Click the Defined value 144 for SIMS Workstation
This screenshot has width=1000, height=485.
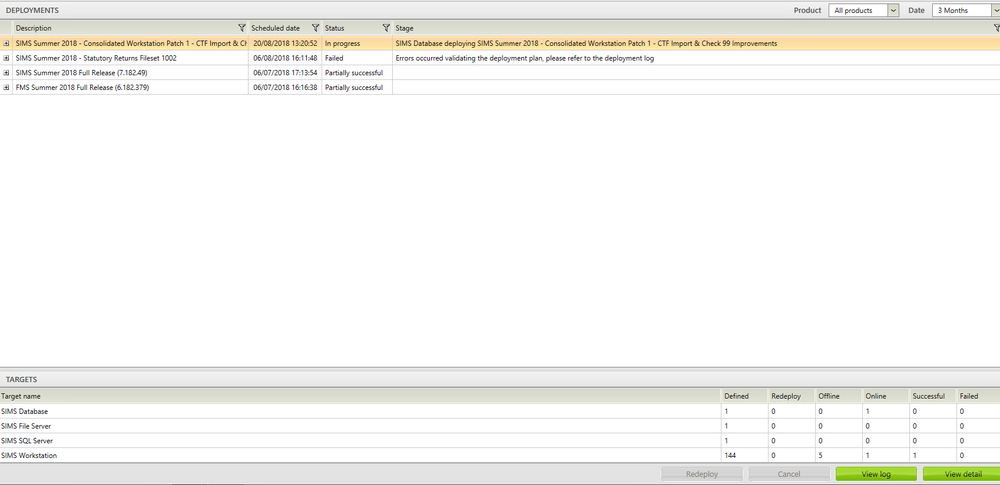click(x=730, y=456)
